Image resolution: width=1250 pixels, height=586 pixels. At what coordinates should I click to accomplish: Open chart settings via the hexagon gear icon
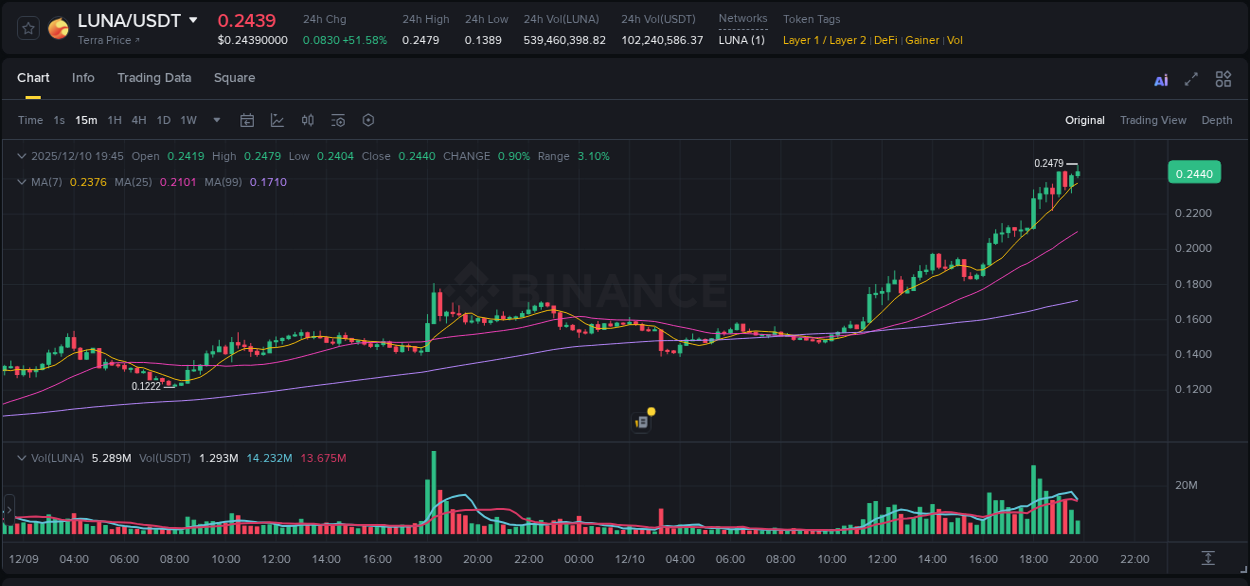pyautogui.click(x=368, y=120)
